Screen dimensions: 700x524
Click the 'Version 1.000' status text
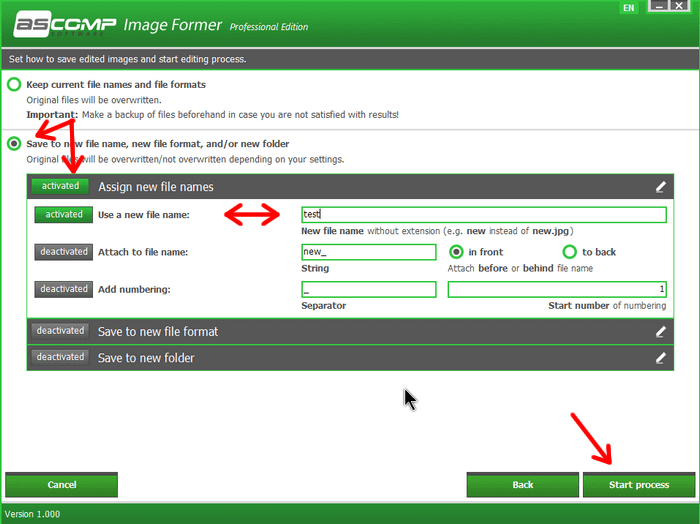(x=32, y=514)
